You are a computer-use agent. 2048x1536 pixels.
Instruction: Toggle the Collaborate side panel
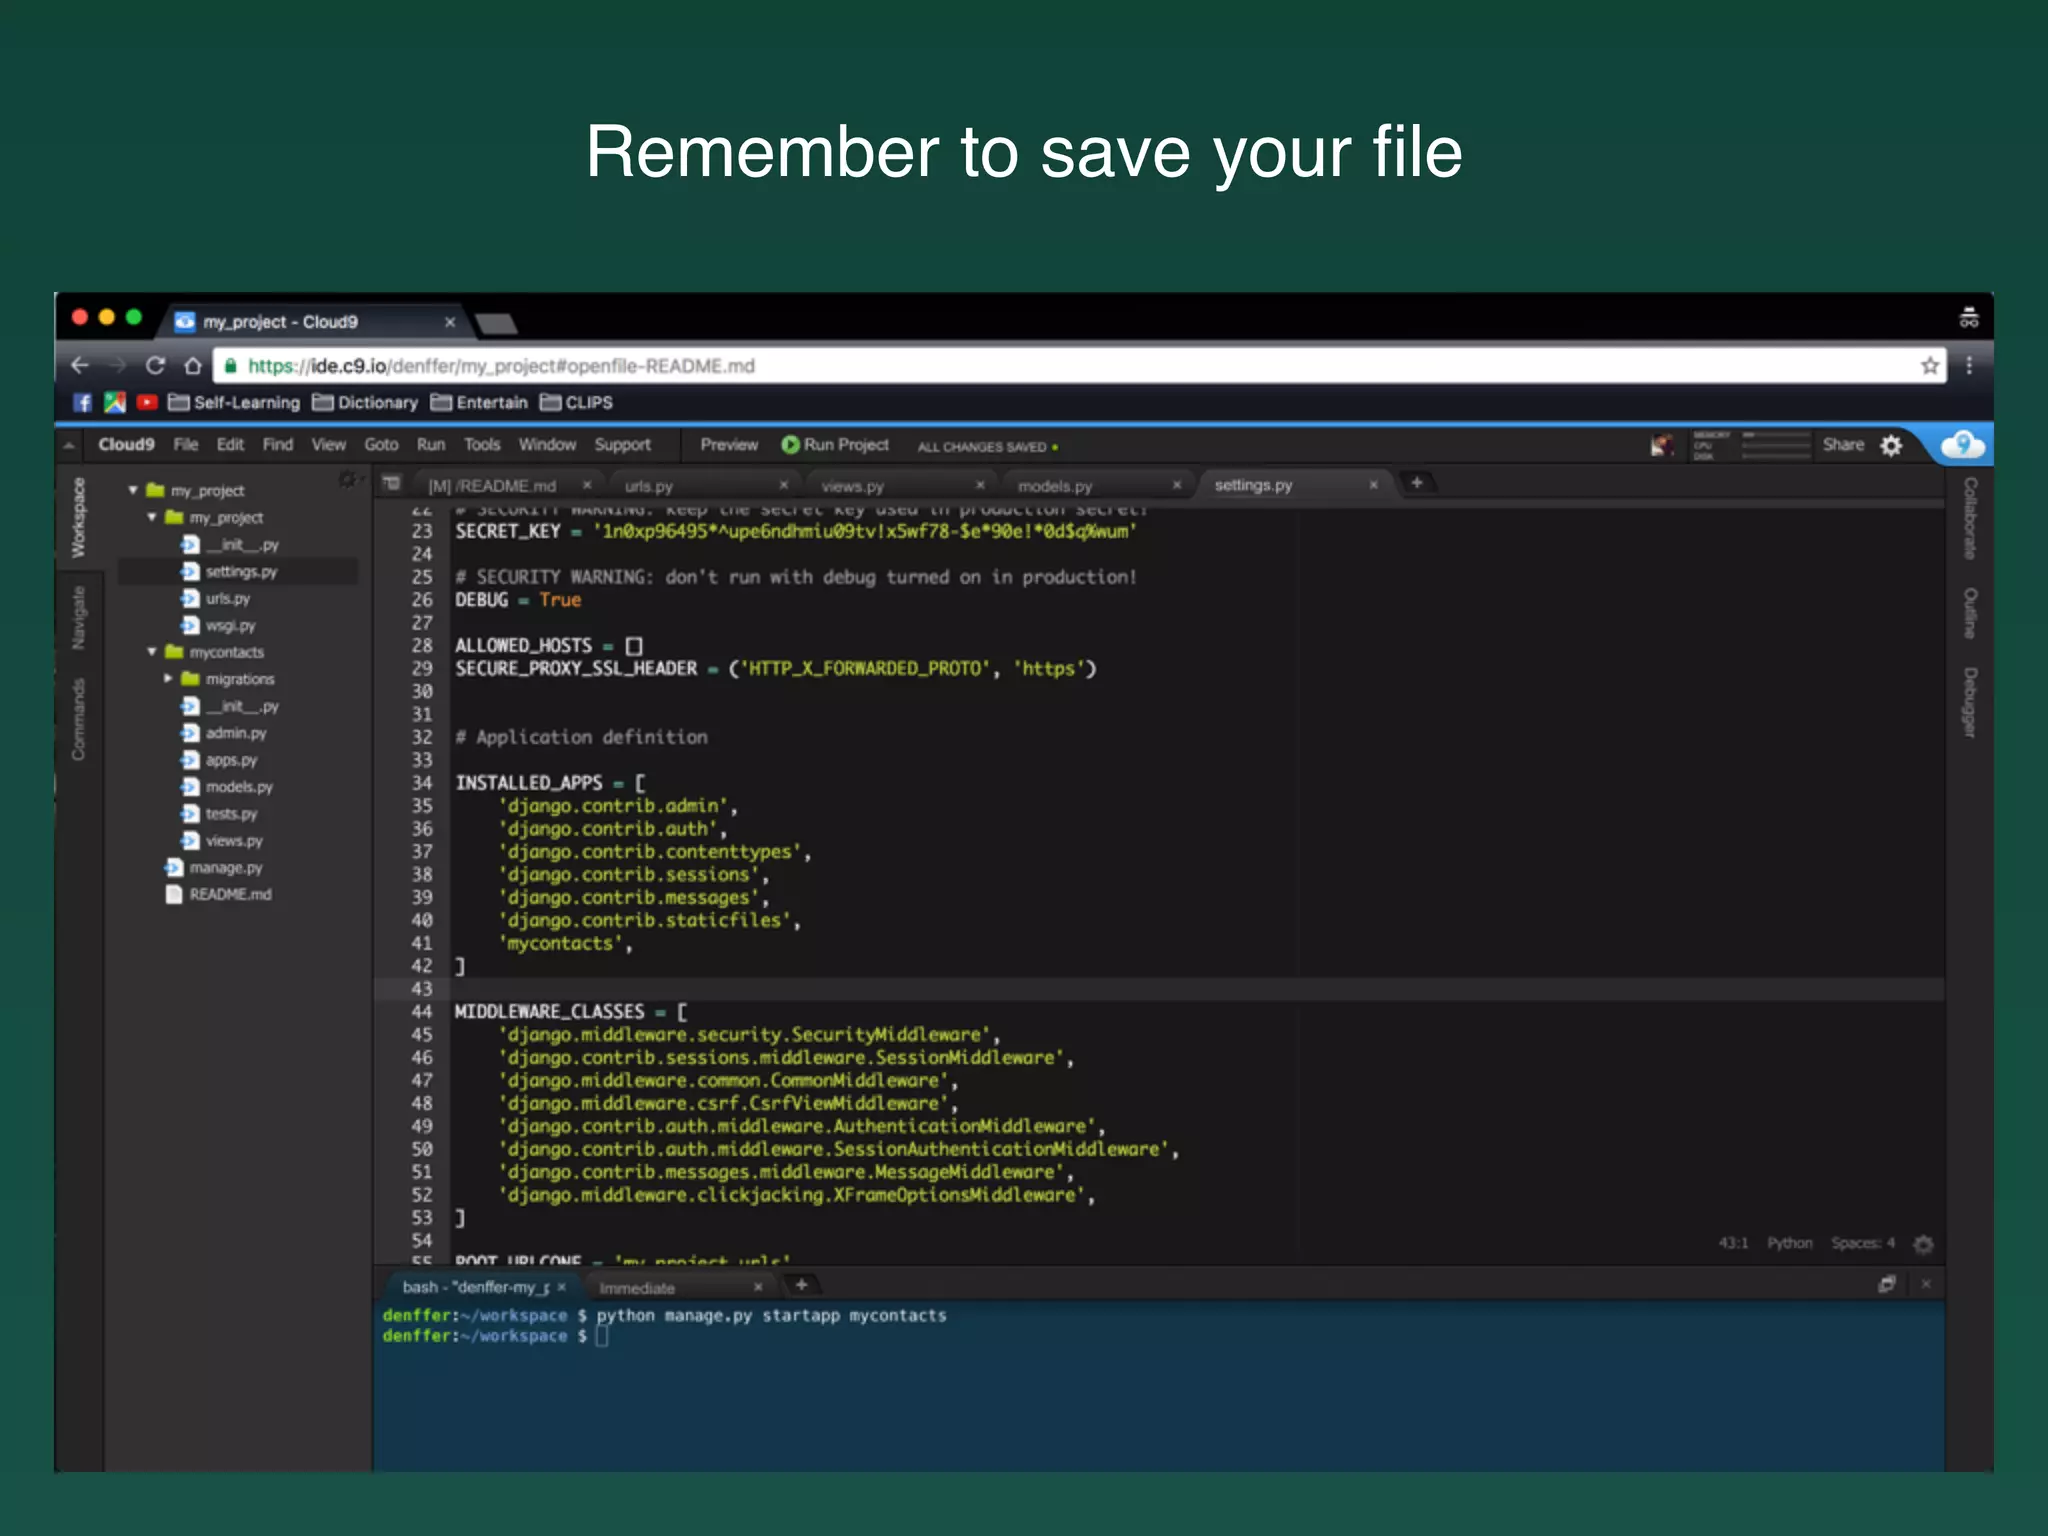click(1969, 518)
